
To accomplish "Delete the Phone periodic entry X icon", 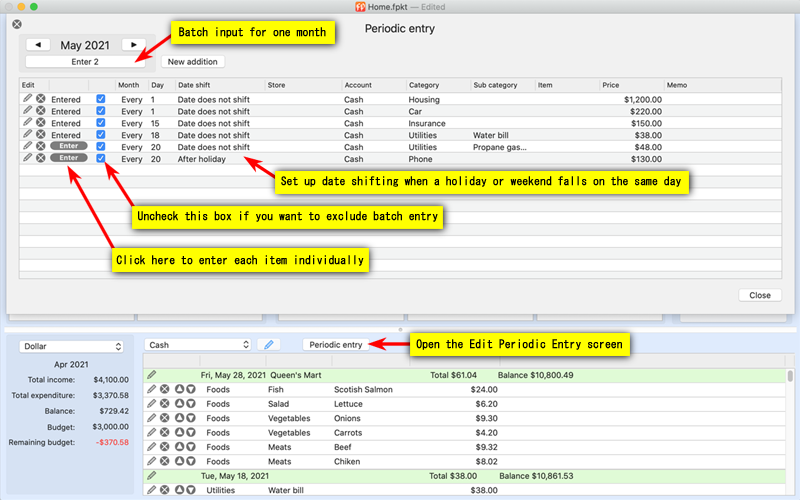I will click(41, 158).
